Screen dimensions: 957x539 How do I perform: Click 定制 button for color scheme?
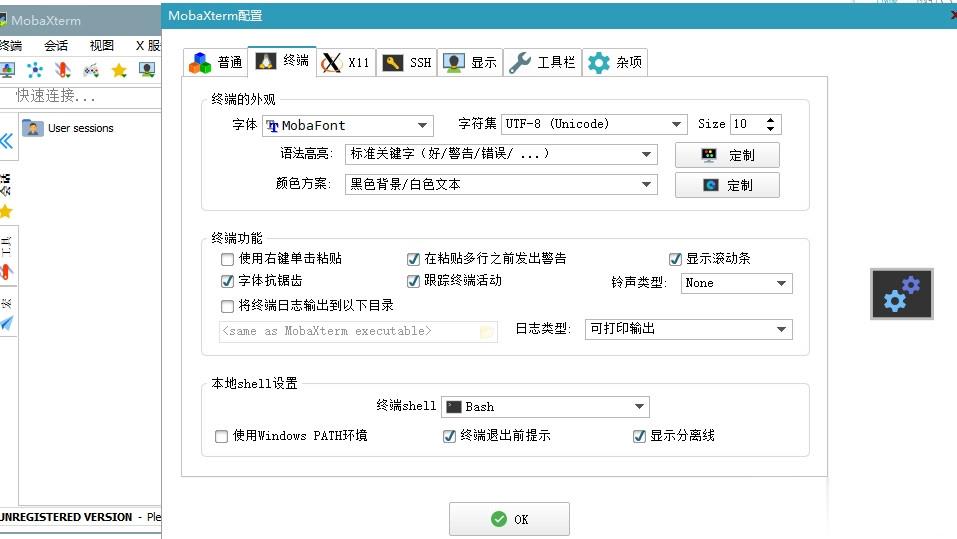[x=727, y=185]
